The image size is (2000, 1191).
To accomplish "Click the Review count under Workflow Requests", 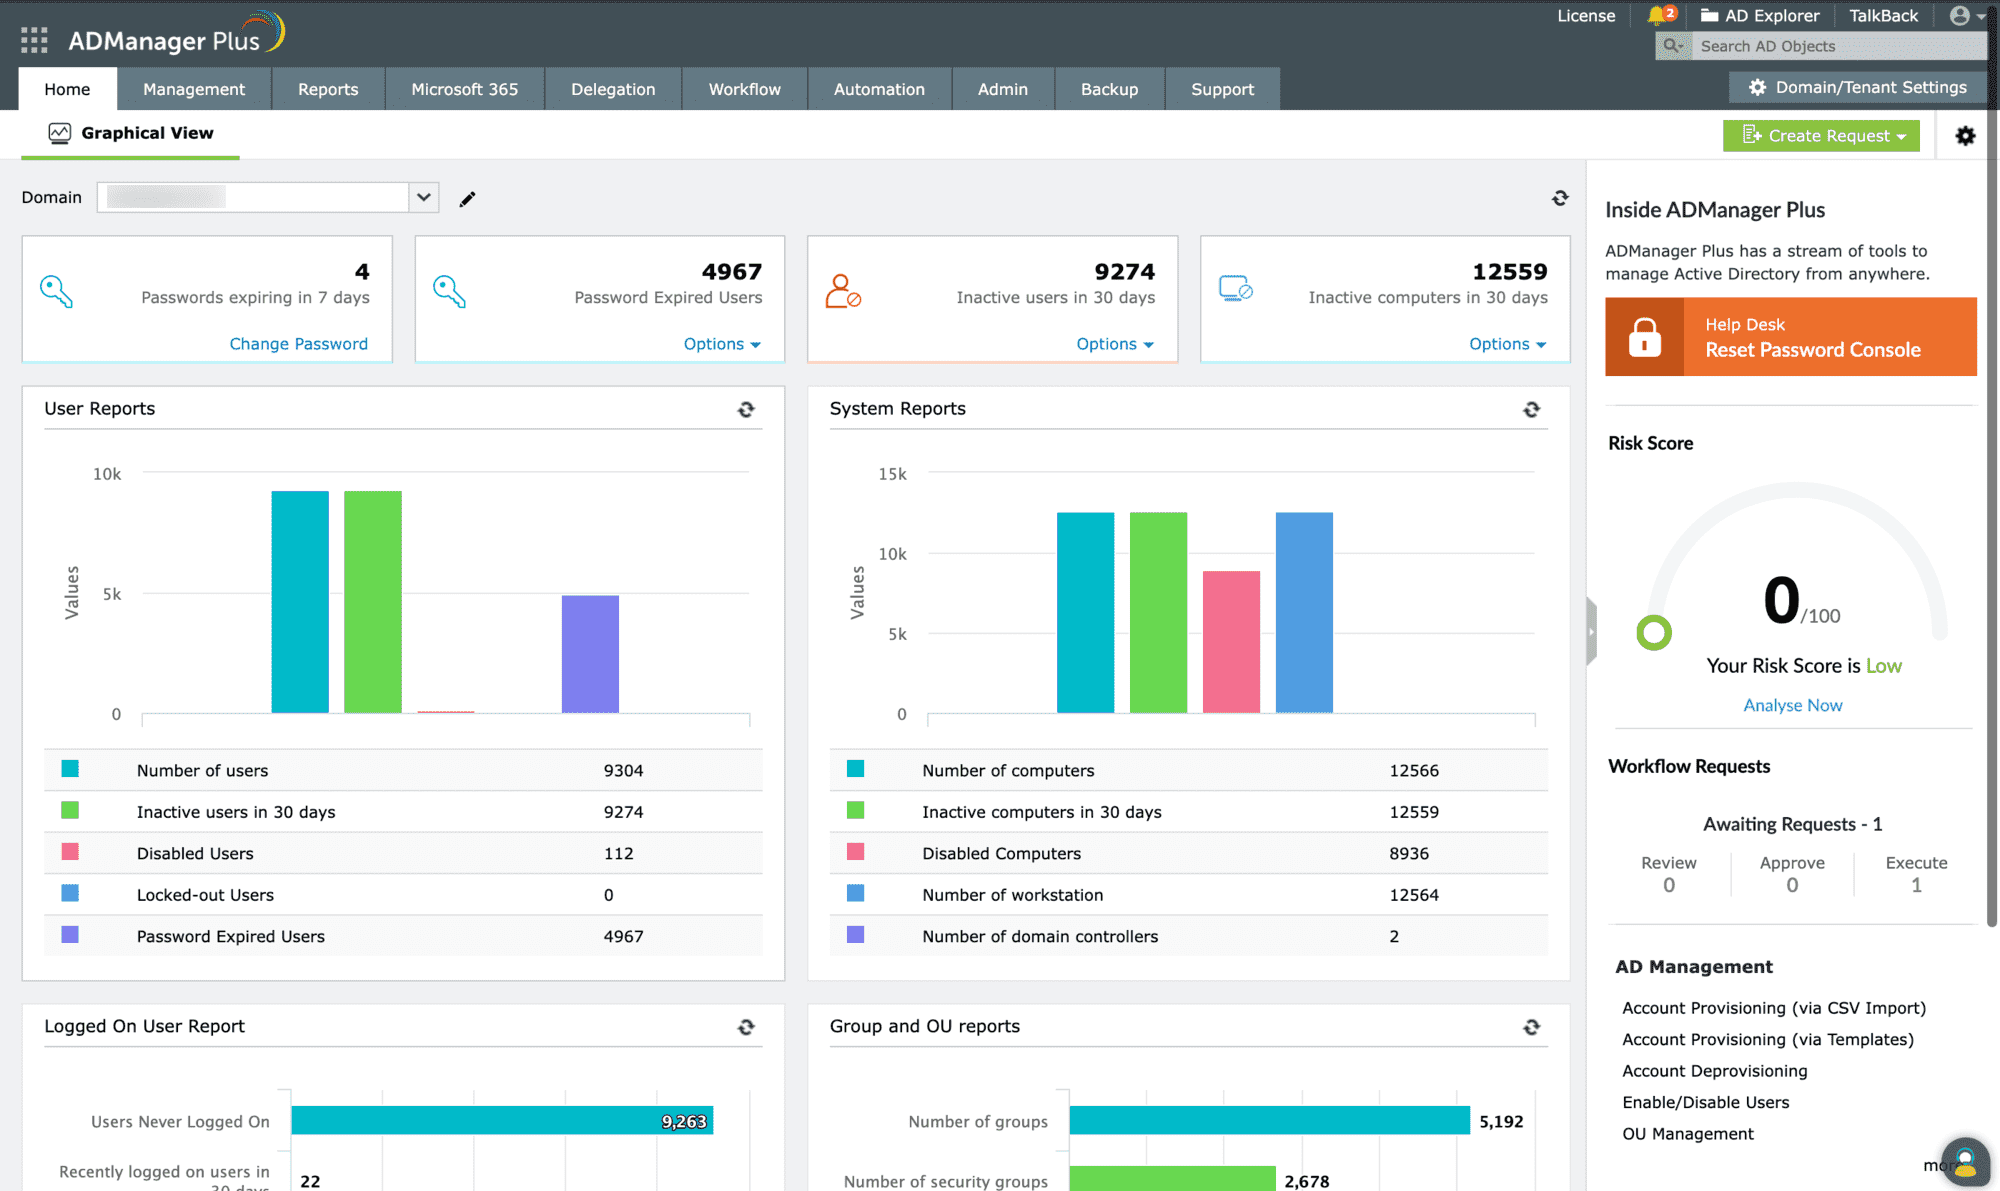I will [1669, 885].
